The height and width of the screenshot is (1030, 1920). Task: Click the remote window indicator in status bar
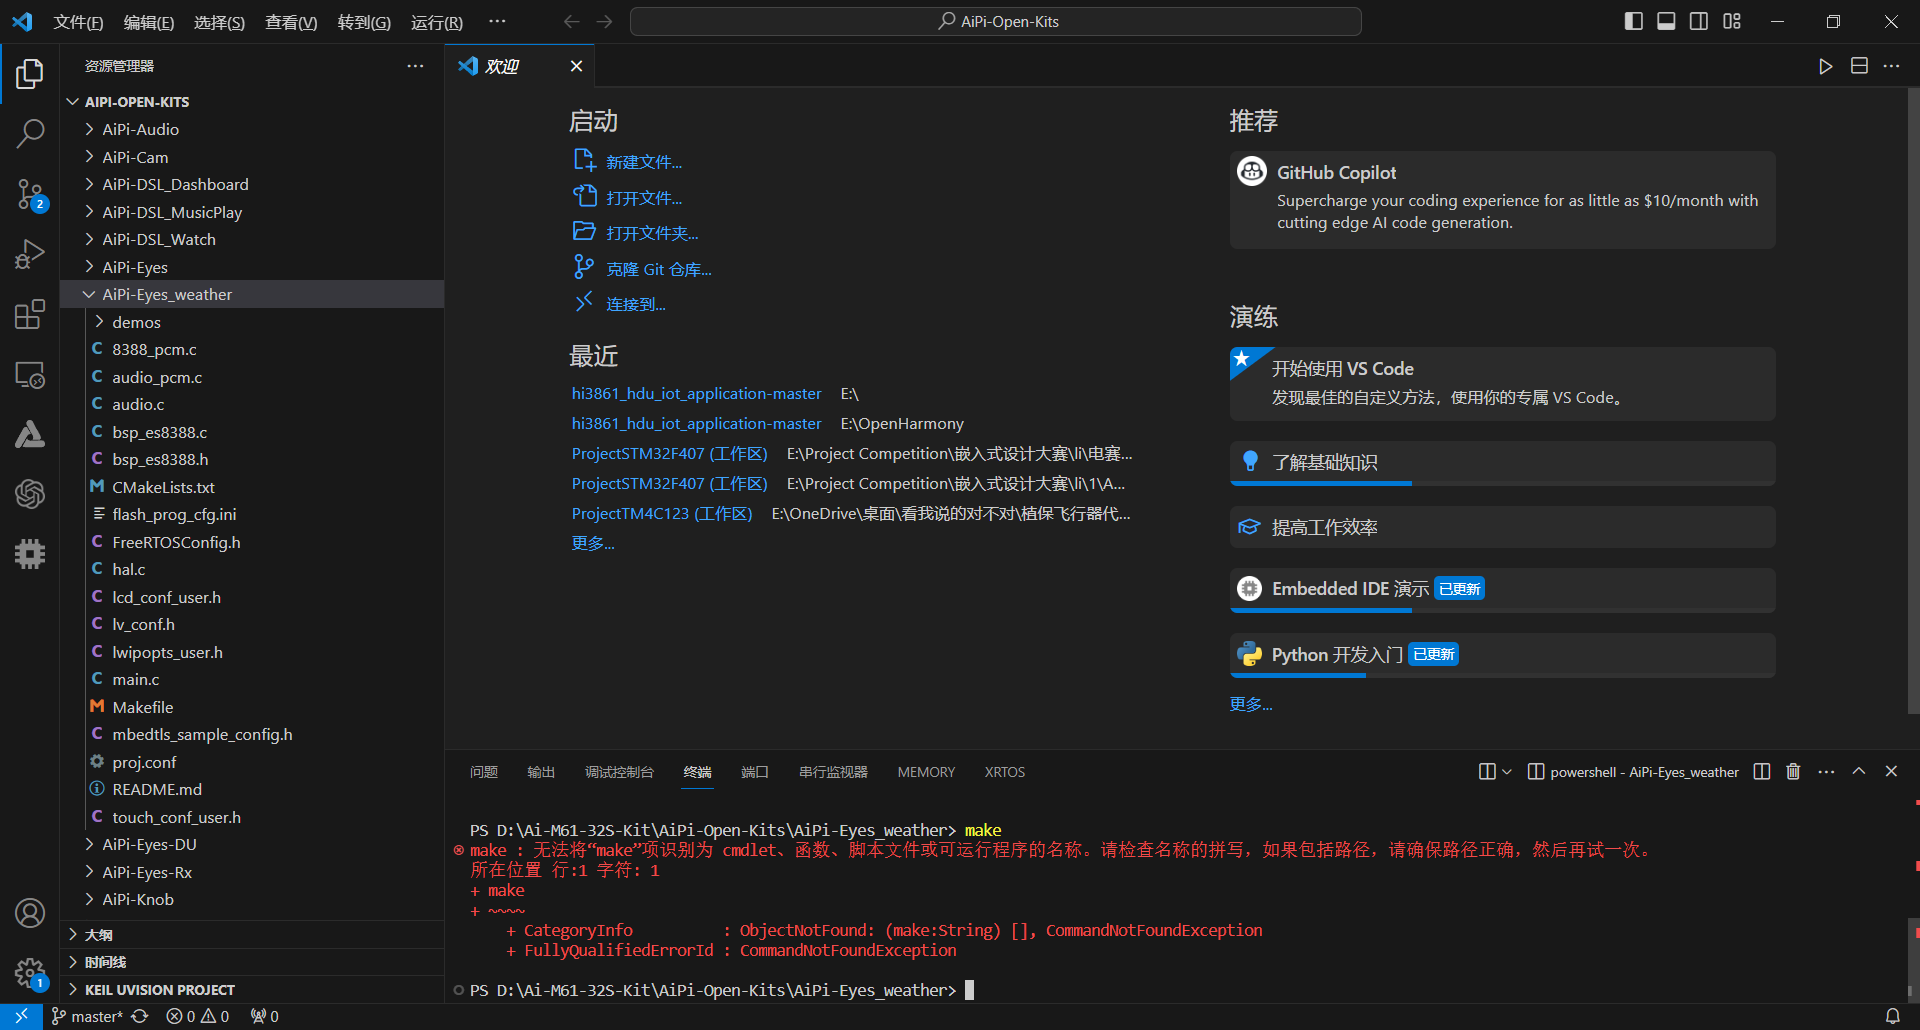(21, 1016)
